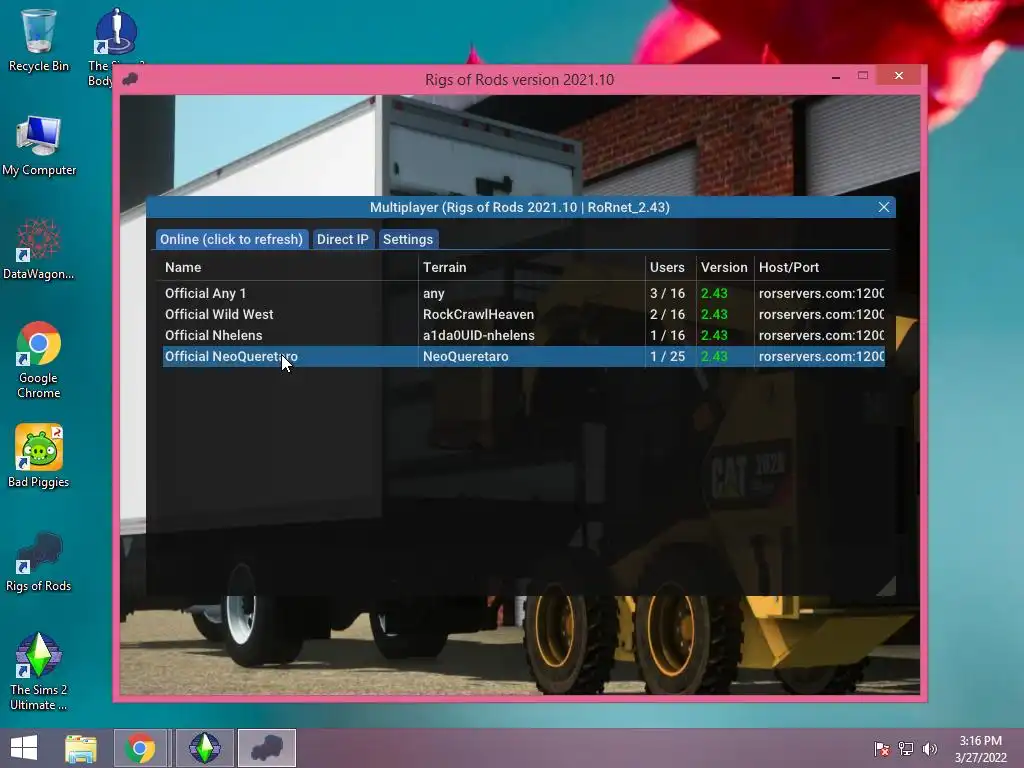Select the Official Any 1 server
This screenshot has height=768, width=1024.
(524, 293)
